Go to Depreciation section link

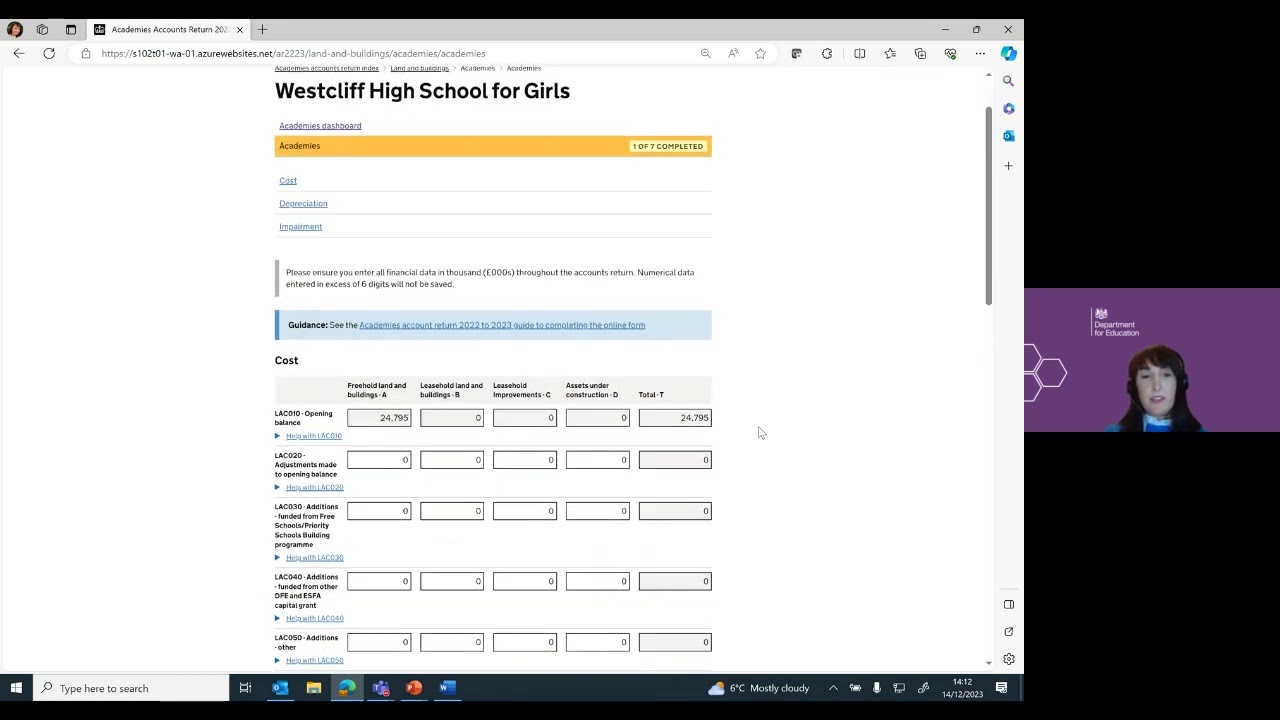point(303,204)
